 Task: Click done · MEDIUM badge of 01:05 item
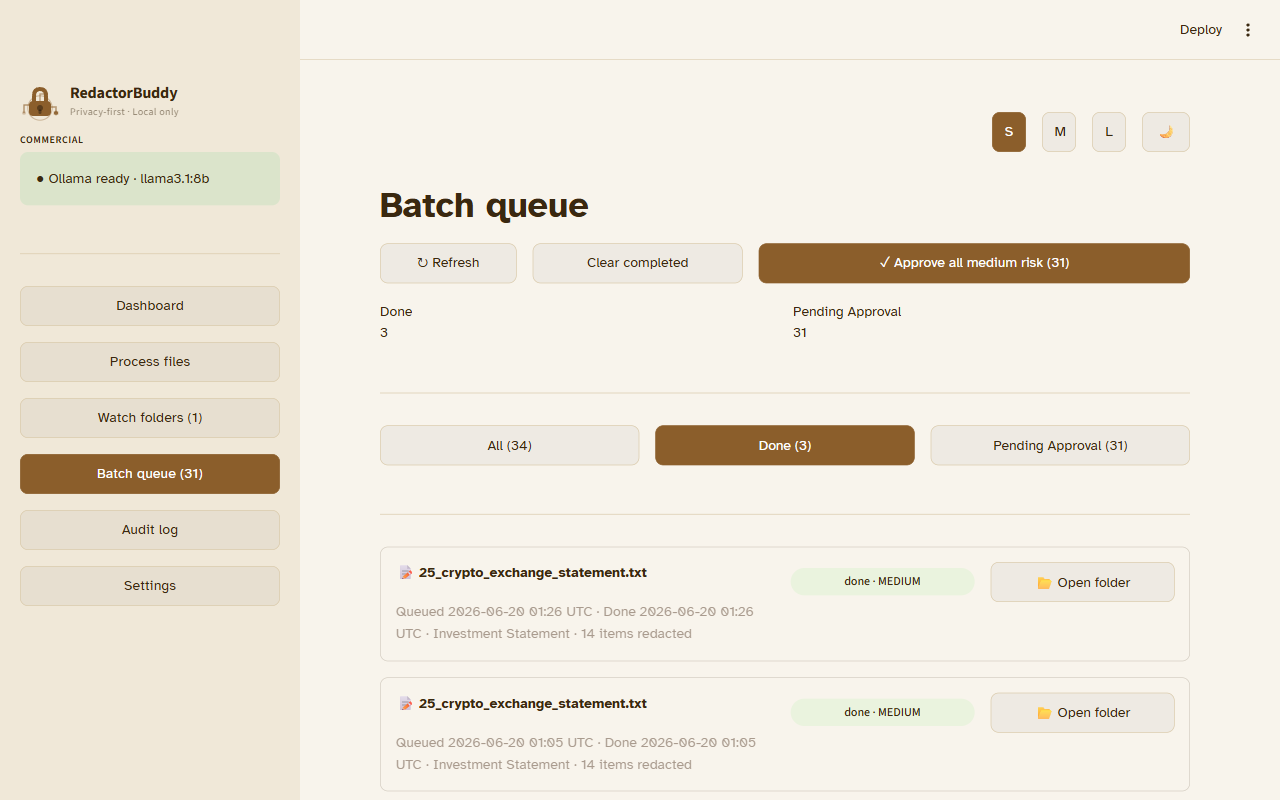(x=882, y=713)
